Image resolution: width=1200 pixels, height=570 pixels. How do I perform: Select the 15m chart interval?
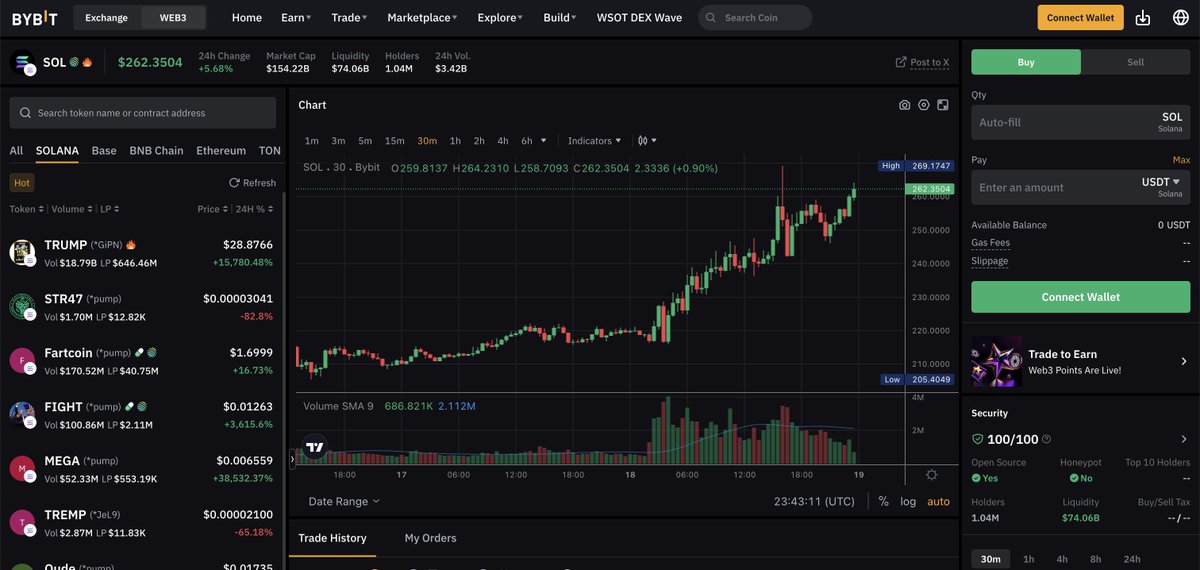(395, 141)
